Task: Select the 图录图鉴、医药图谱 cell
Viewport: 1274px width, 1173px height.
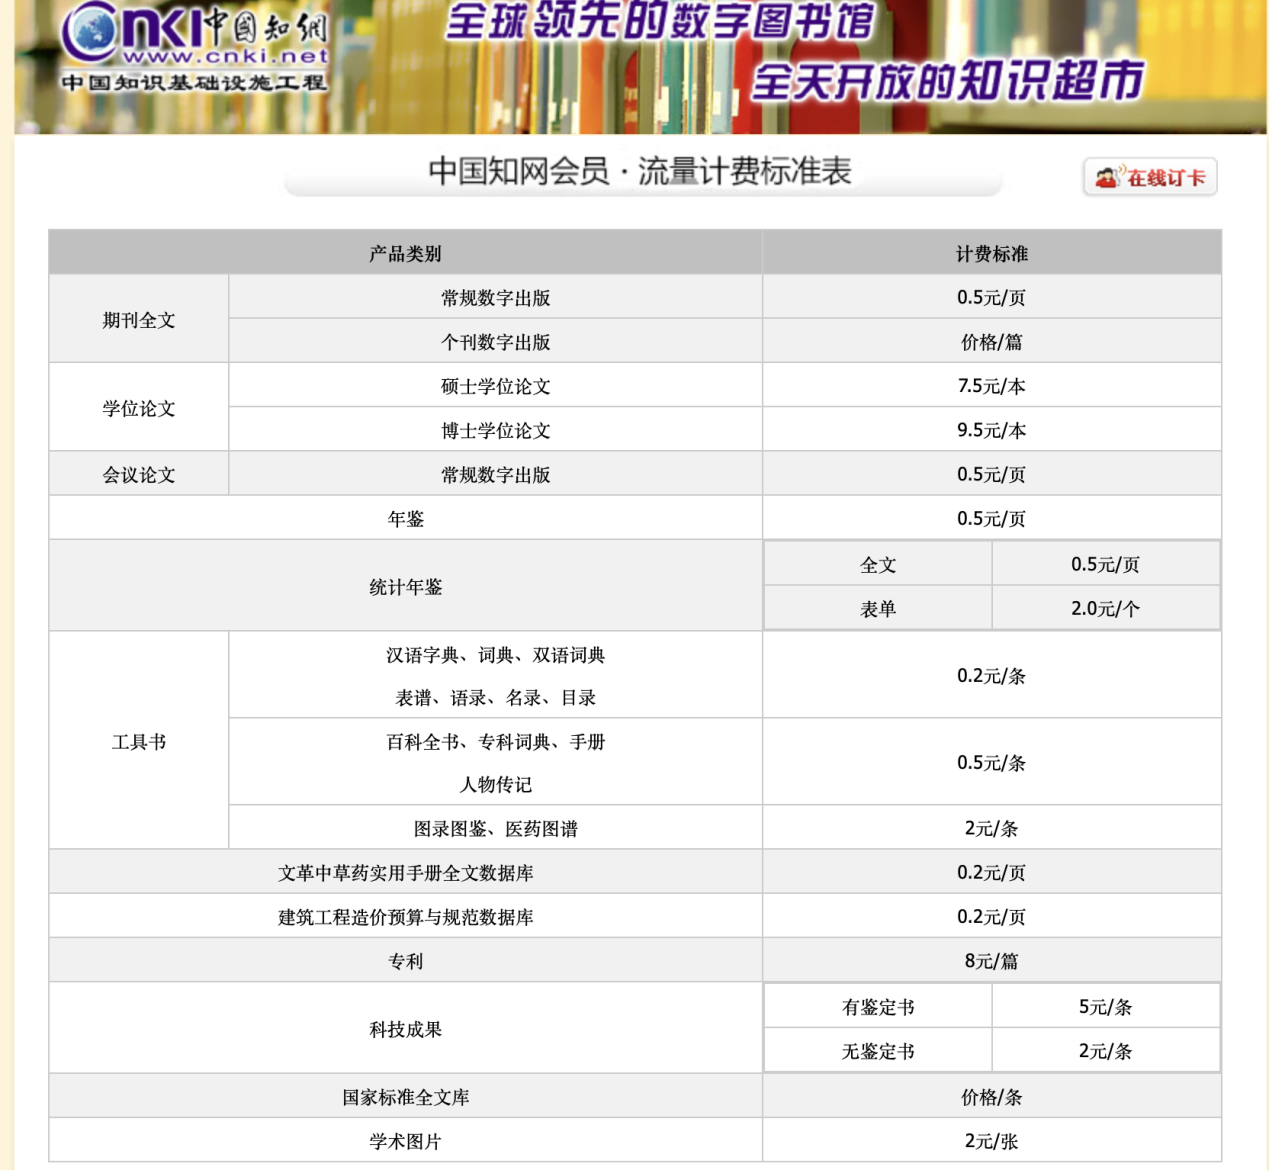Action: coord(496,829)
